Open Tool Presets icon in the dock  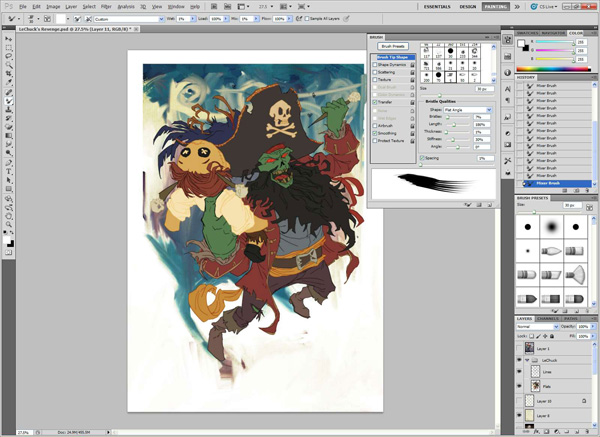pyautogui.click(x=508, y=161)
